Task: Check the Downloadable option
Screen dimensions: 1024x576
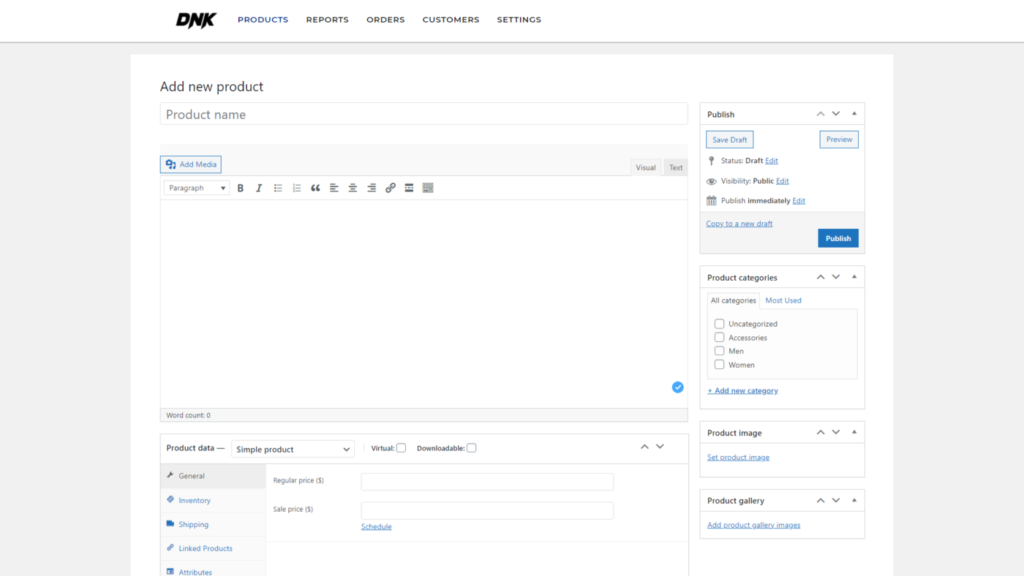Action: 471,448
